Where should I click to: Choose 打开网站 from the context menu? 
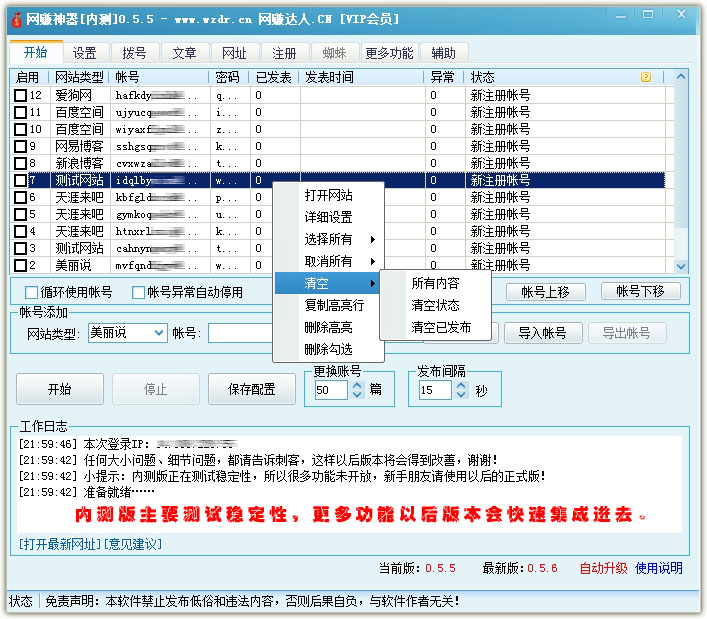pyautogui.click(x=329, y=196)
